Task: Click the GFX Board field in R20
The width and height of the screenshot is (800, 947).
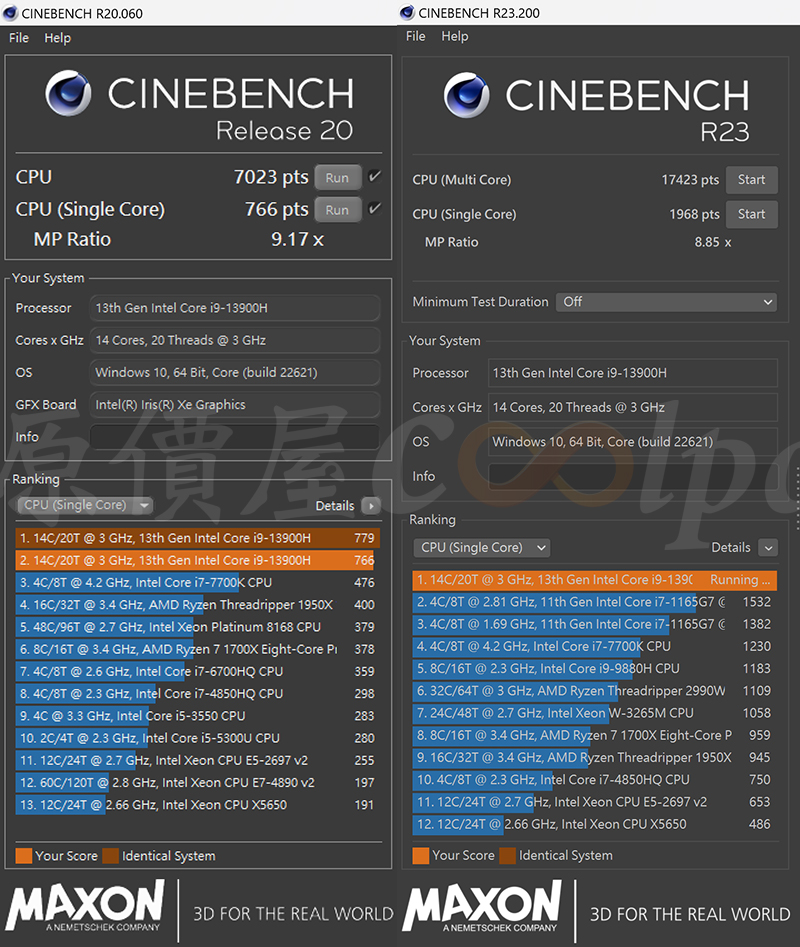Action: (x=235, y=405)
